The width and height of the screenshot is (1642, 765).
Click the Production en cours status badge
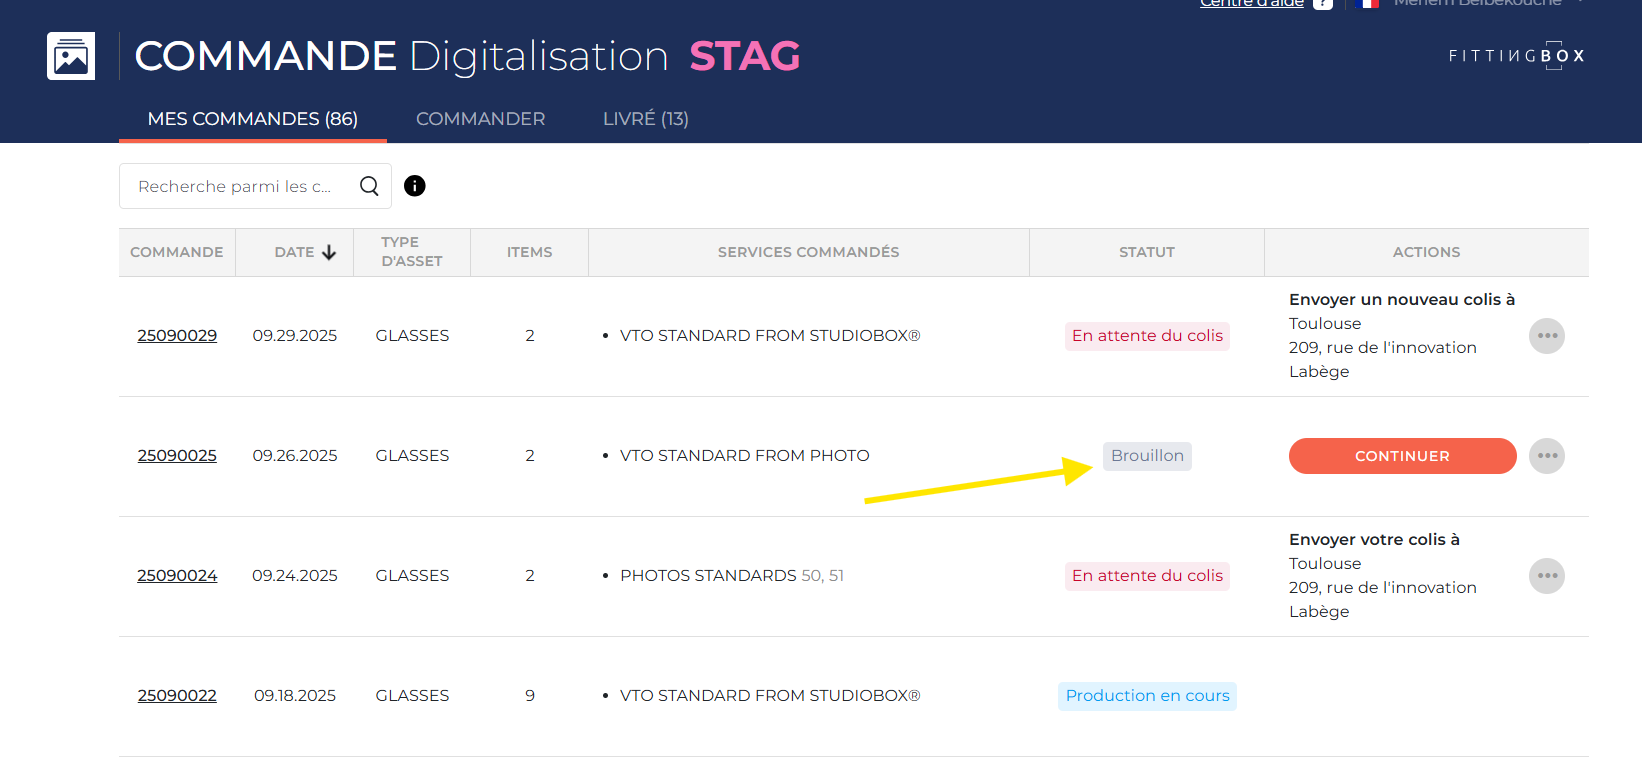pos(1147,696)
